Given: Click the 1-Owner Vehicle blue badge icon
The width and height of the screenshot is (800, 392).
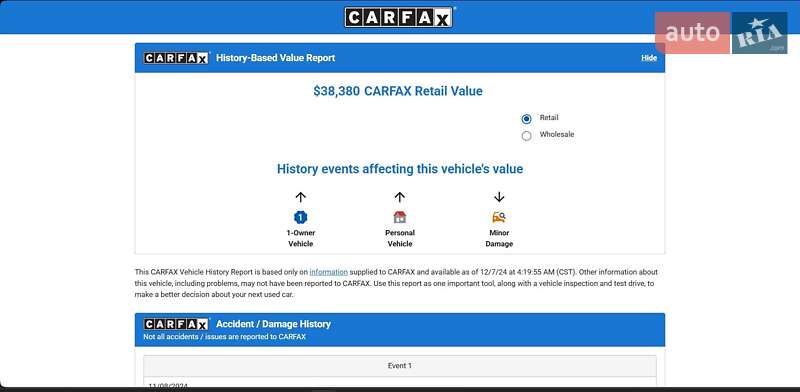Looking at the screenshot, I should 301,217.
